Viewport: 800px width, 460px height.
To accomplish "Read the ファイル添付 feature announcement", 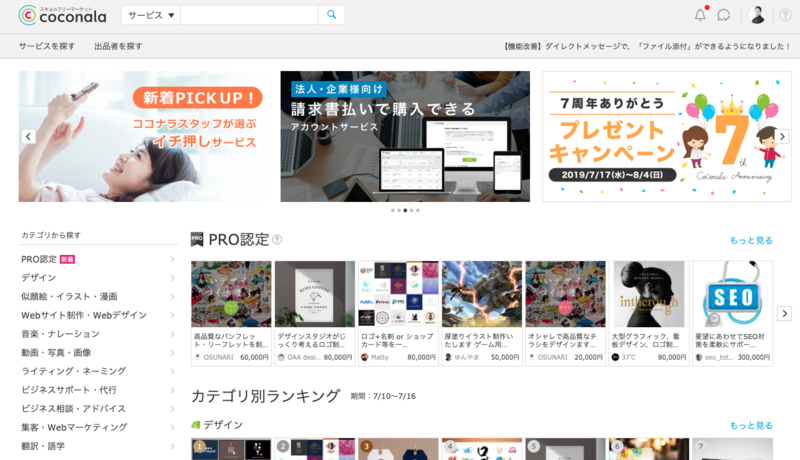I will coord(647,46).
